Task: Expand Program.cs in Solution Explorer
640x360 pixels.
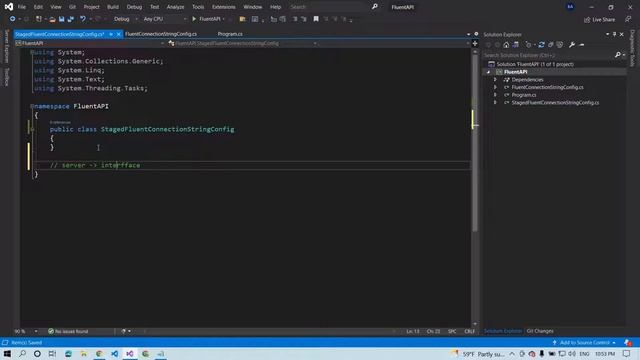Action: click(496, 95)
